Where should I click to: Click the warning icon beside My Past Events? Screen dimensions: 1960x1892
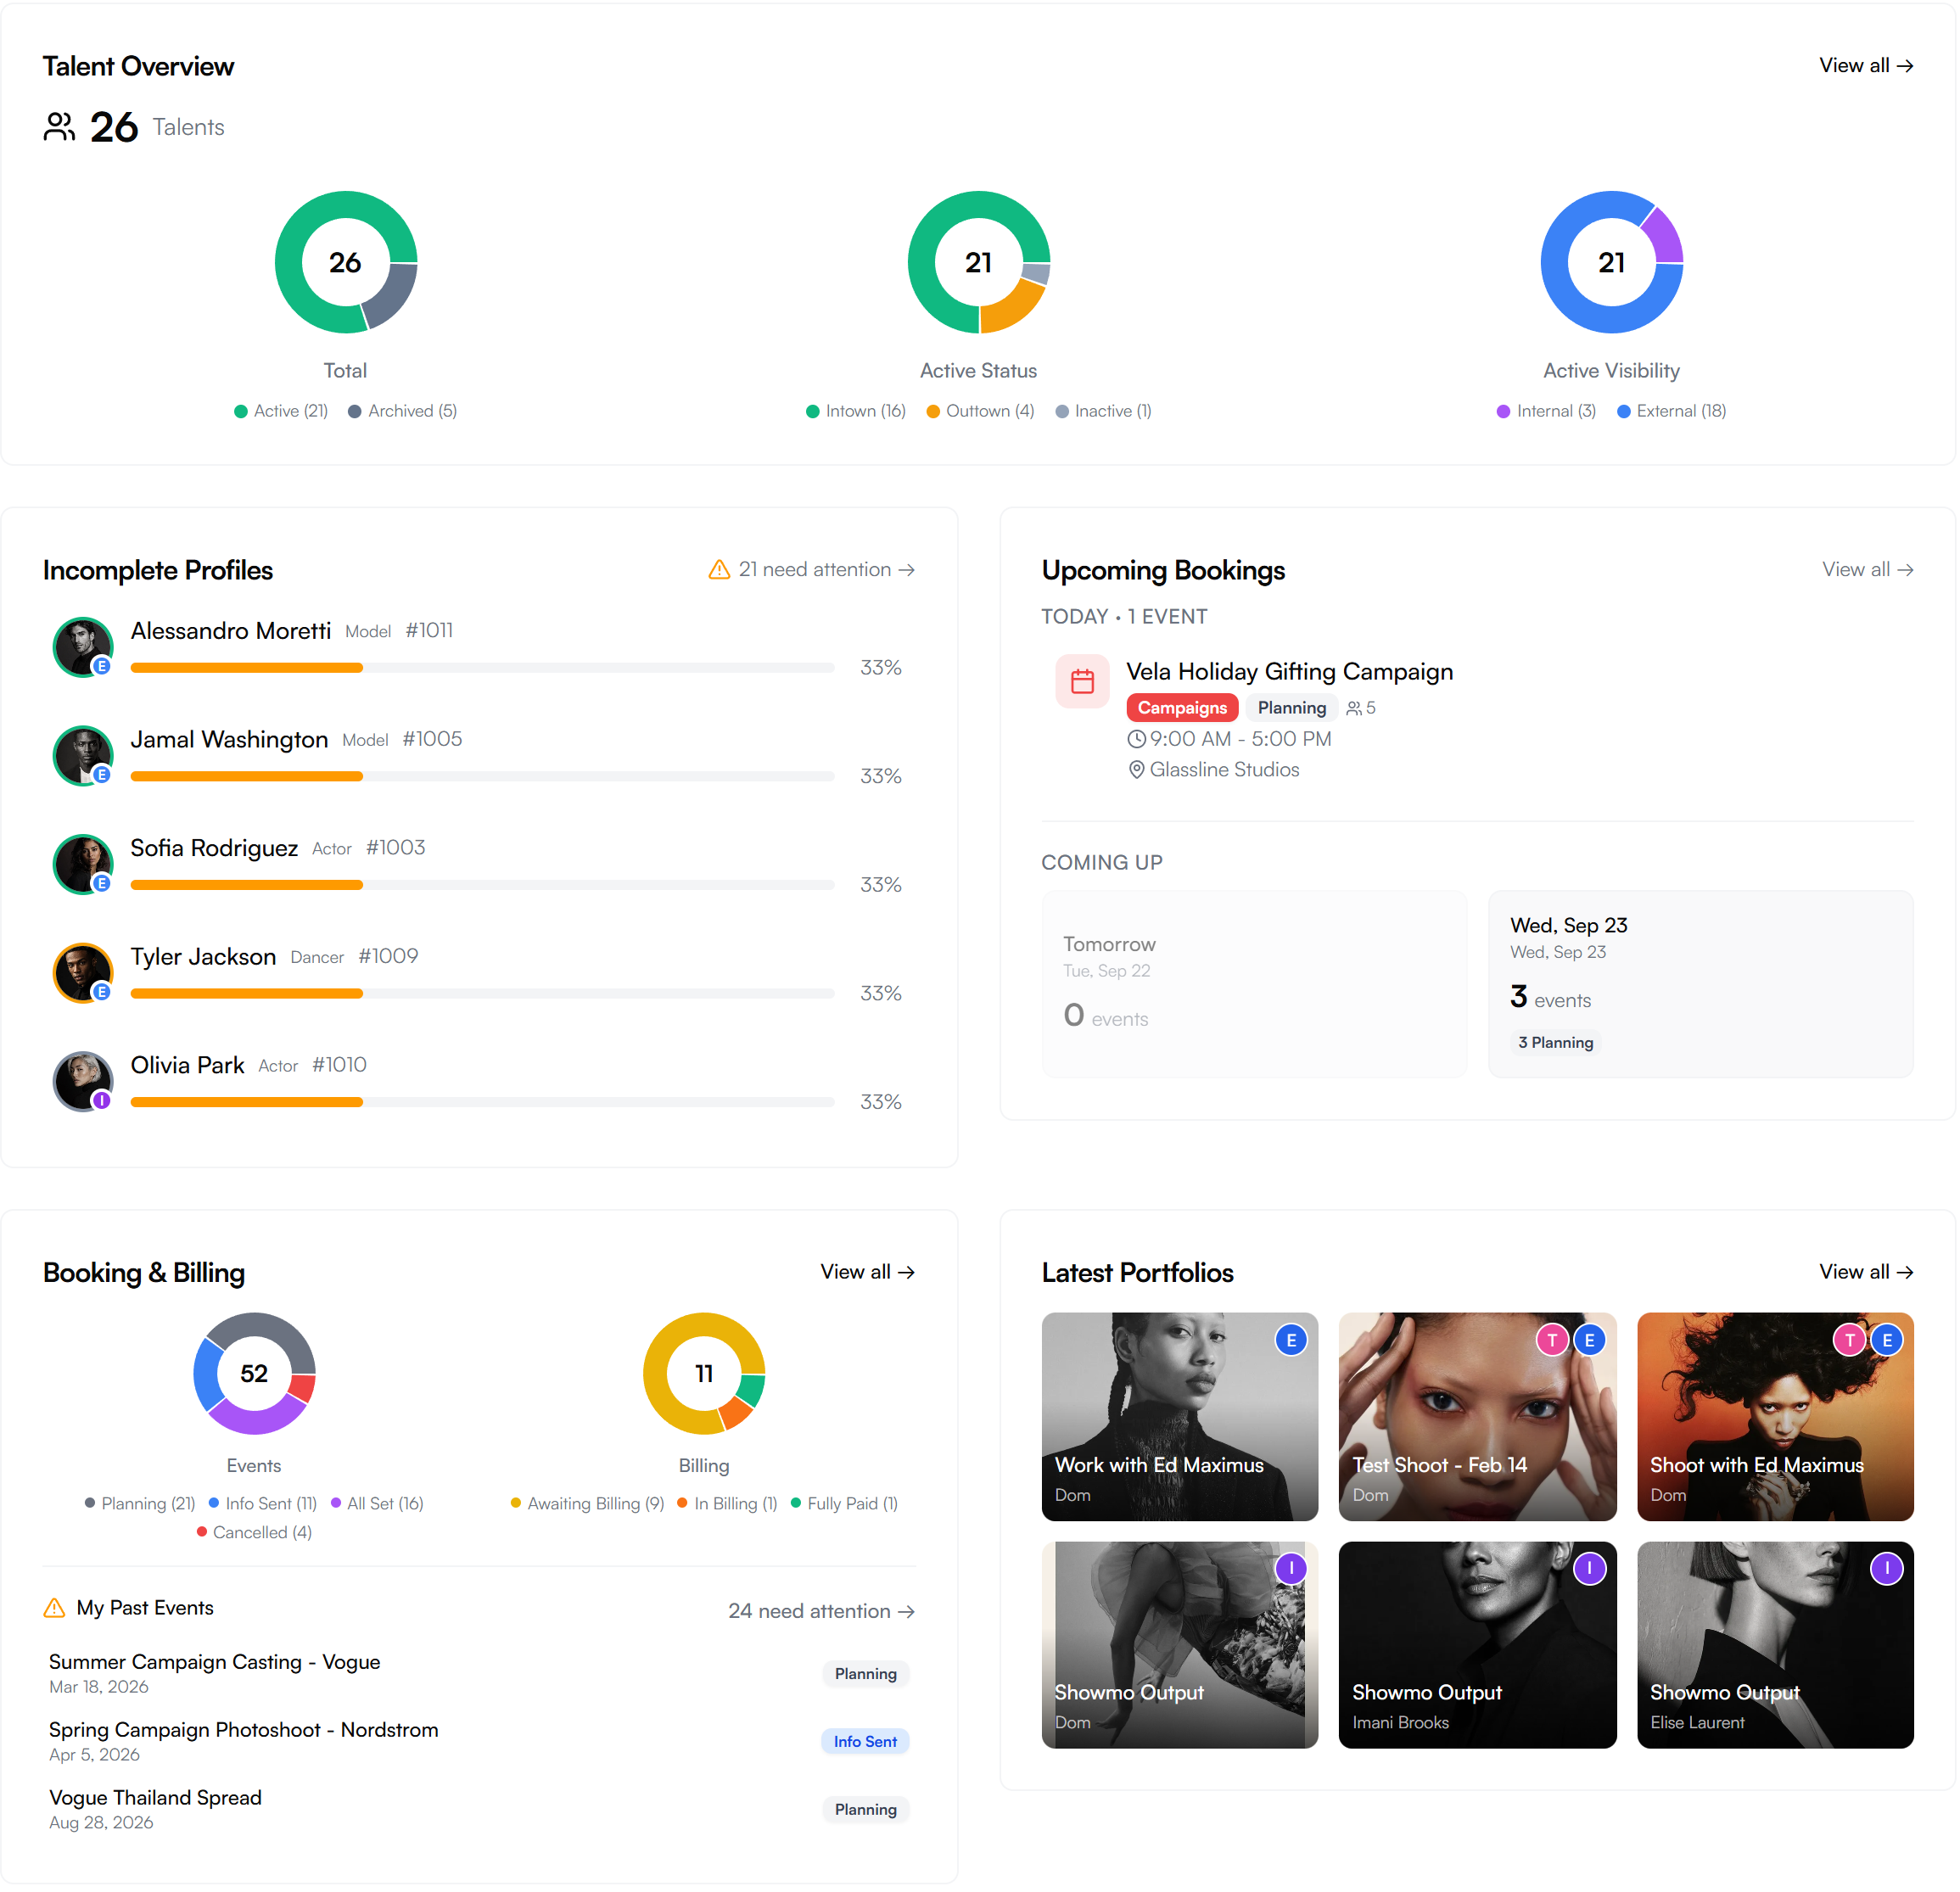point(55,1608)
